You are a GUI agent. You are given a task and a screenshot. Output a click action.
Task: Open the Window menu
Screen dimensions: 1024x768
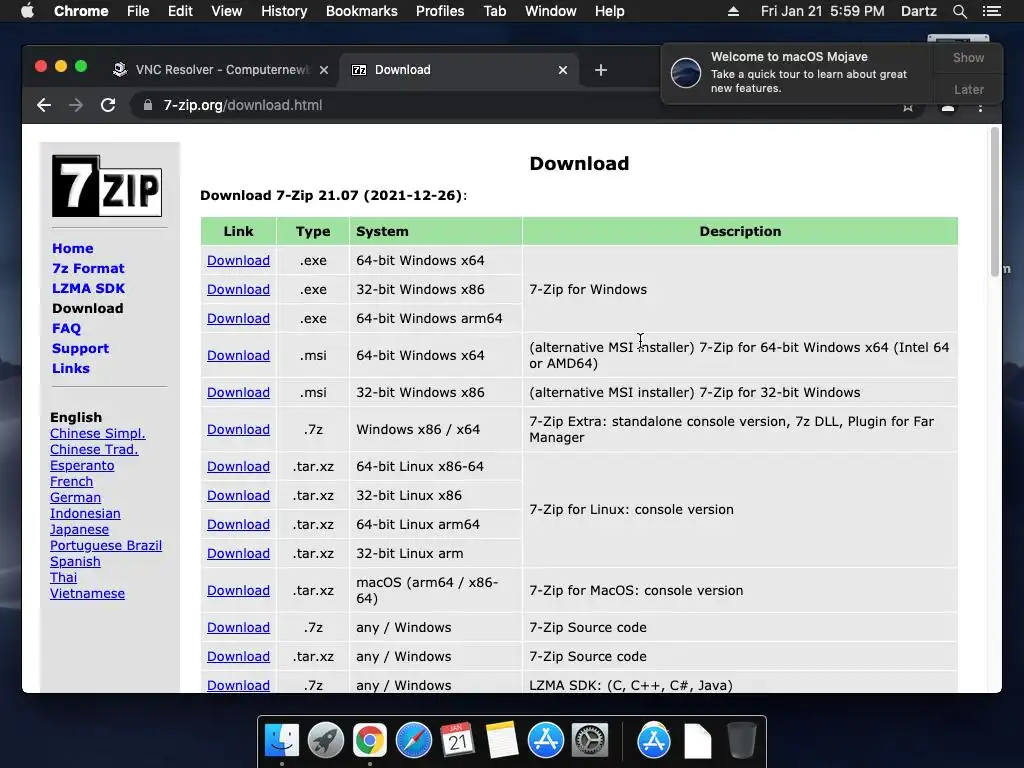551,11
